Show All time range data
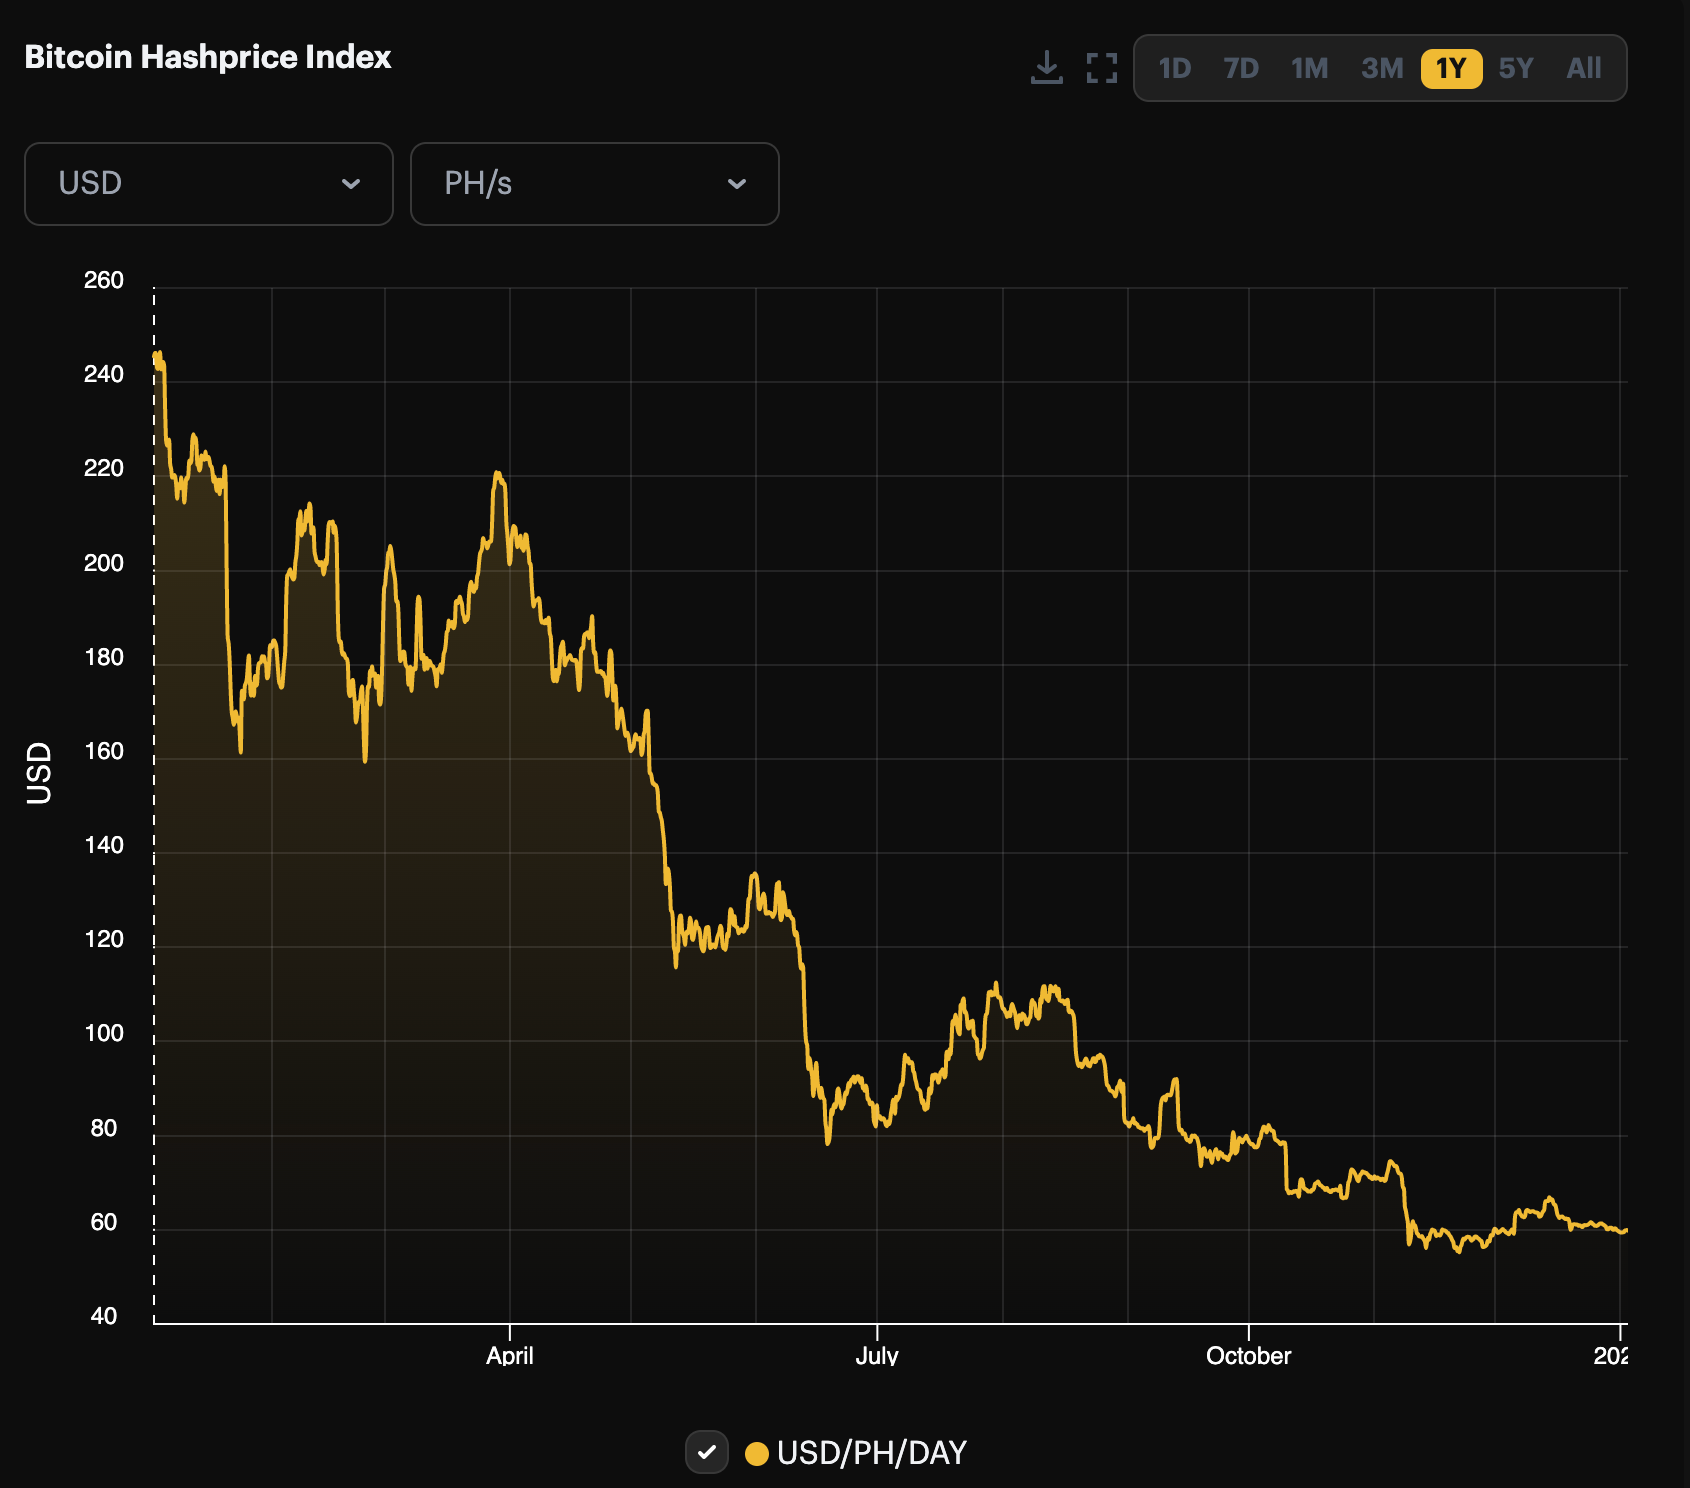This screenshot has width=1690, height=1488. [x=1584, y=68]
